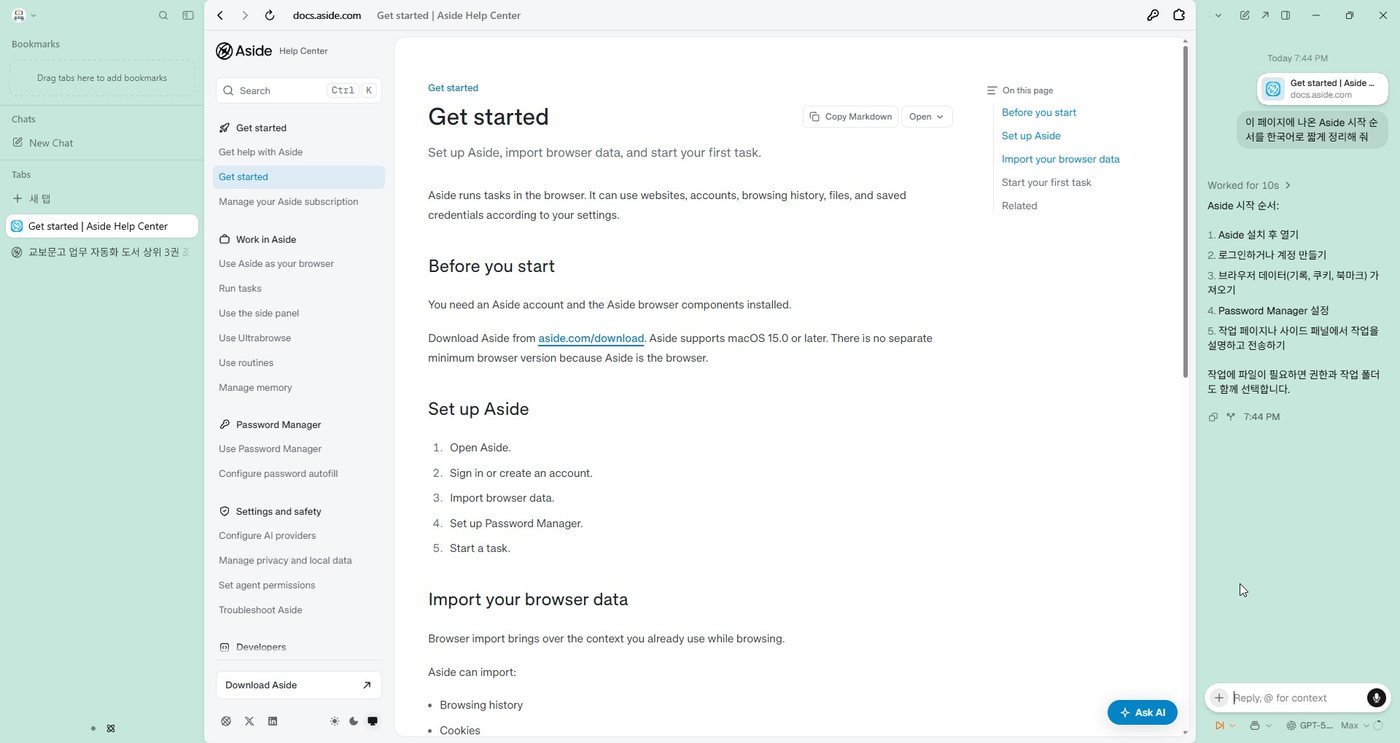
Task: Open the GPT-5 model selector dropdown
Action: pyautogui.click(x=1309, y=725)
